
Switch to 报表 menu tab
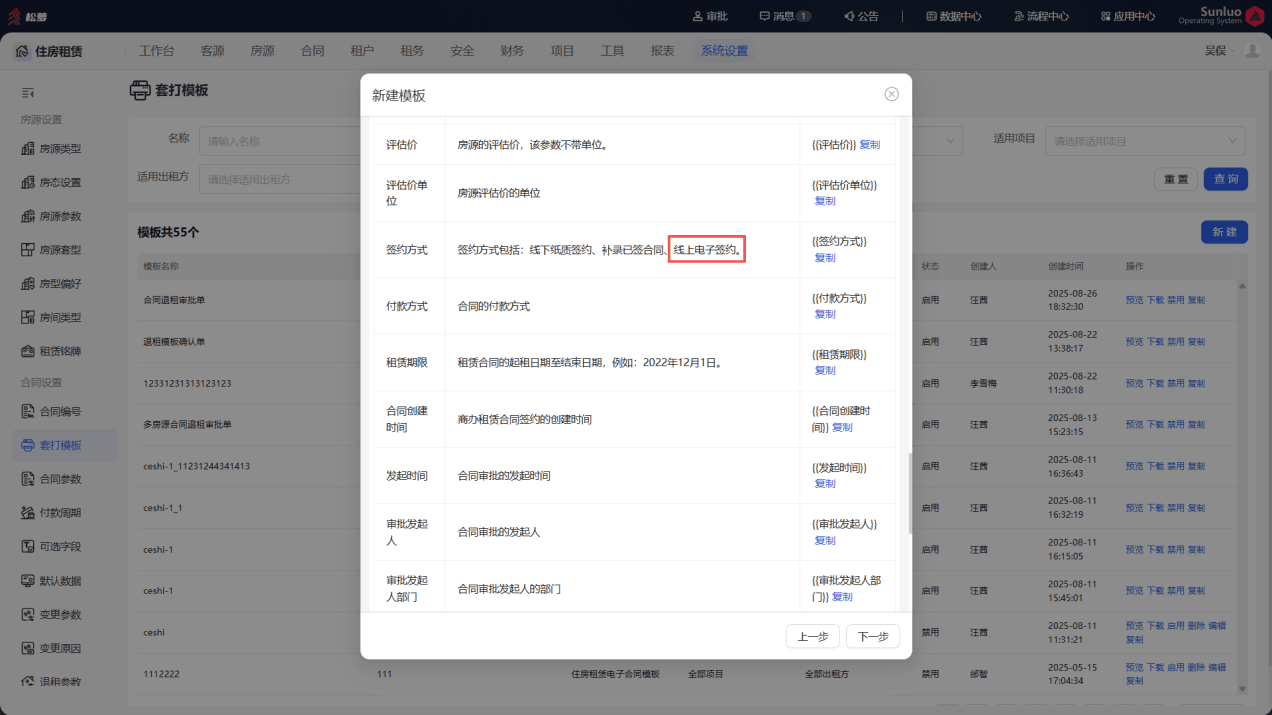click(662, 51)
